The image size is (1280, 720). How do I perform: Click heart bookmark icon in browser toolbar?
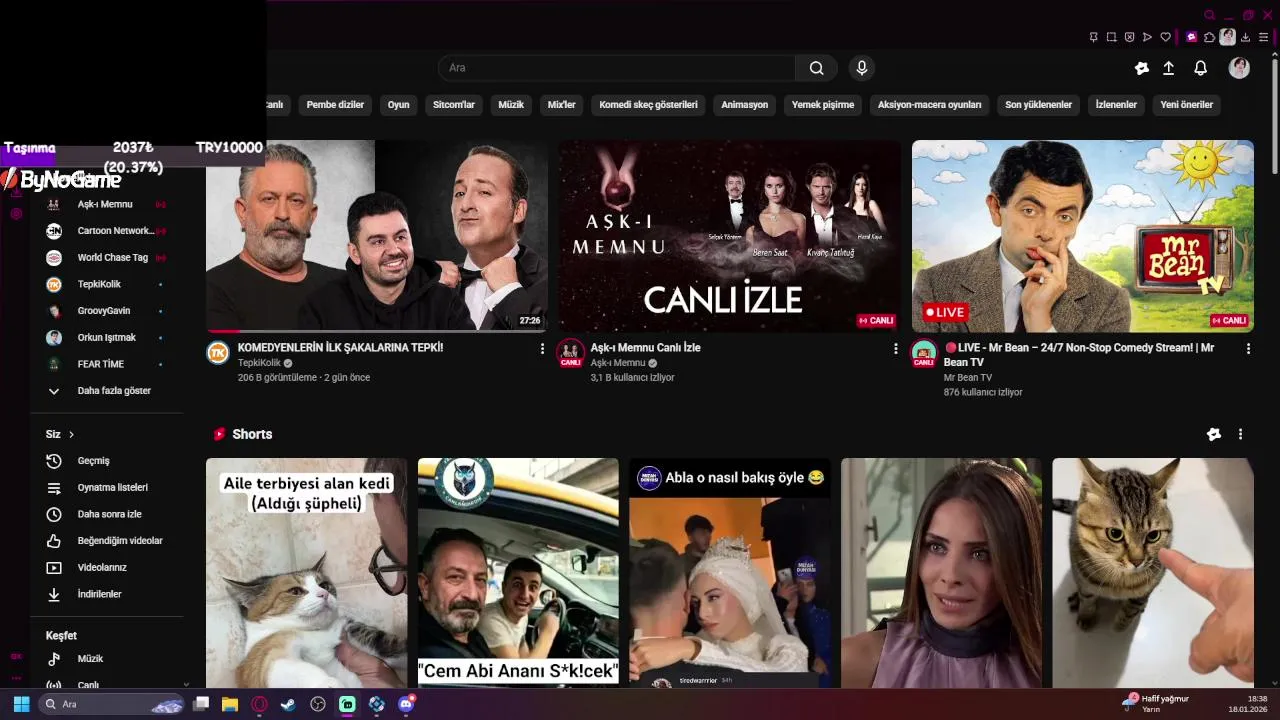click(x=1165, y=37)
